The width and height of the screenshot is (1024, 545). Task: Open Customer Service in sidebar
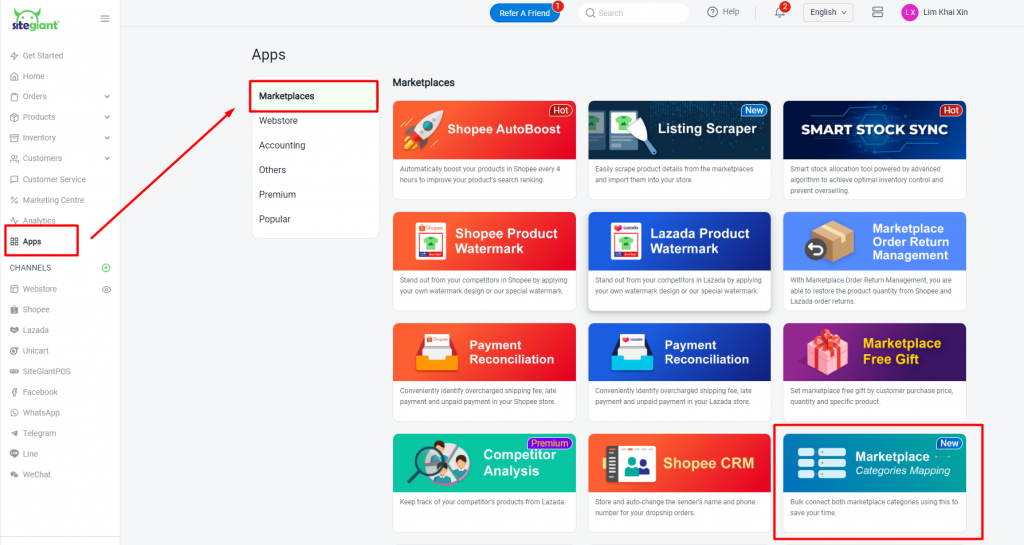point(54,179)
